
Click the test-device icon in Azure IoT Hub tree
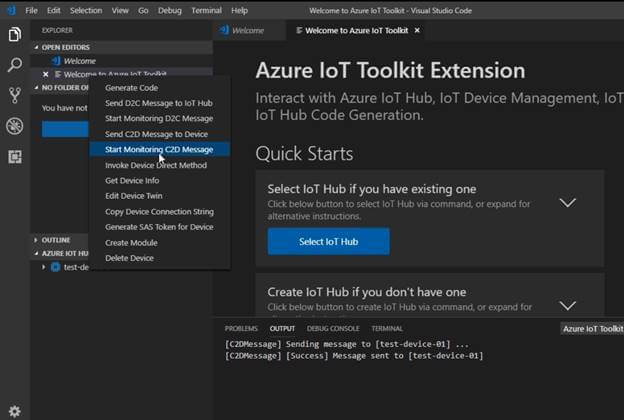55,267
